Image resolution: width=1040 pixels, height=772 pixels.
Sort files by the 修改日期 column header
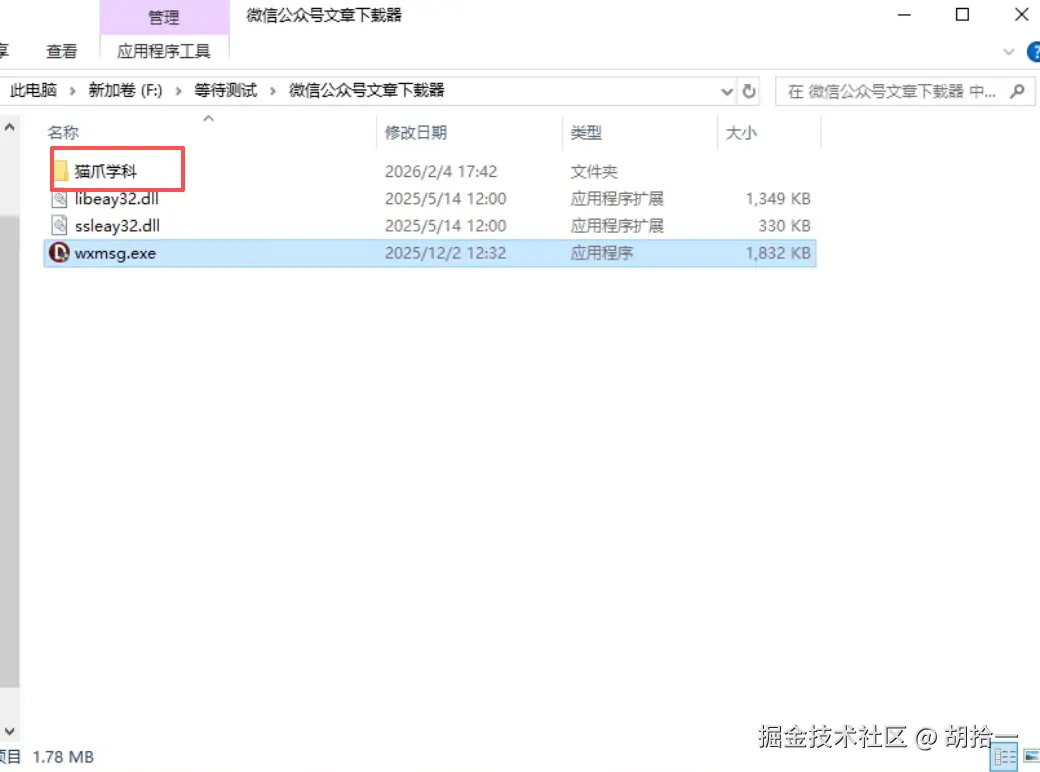(416, 133)
